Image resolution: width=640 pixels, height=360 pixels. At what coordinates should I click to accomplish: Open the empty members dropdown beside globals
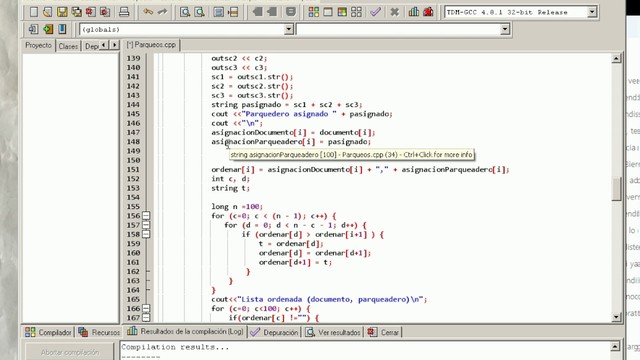pos(505,29)
